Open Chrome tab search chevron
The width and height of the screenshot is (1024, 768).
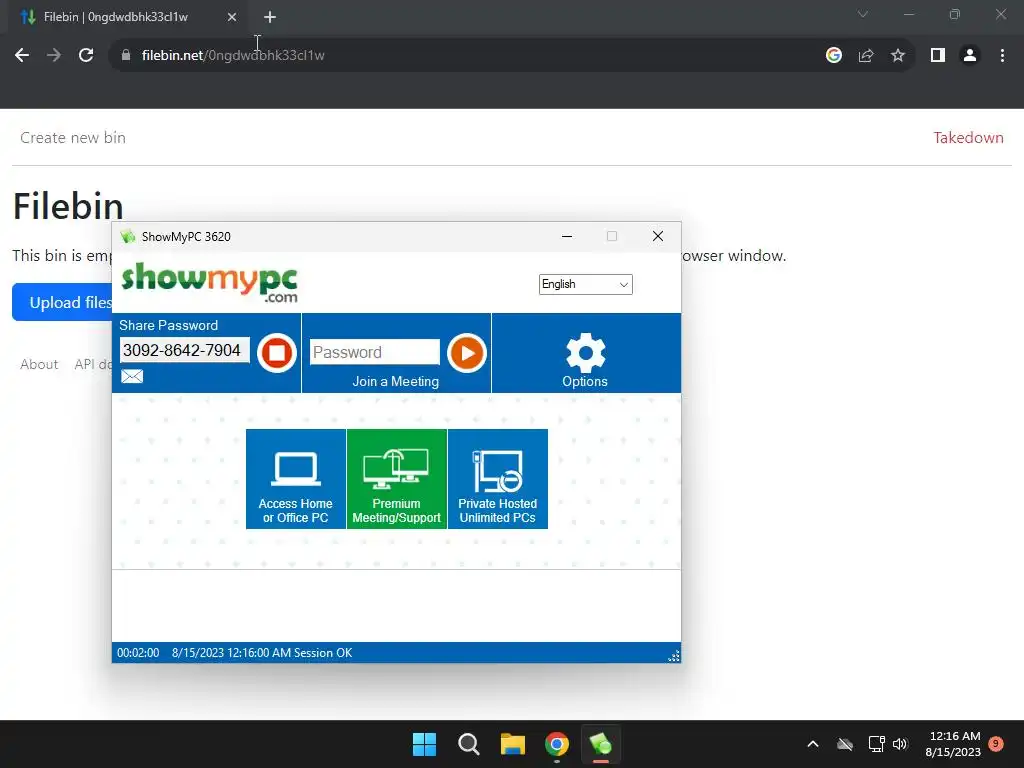tap(863, 14)
